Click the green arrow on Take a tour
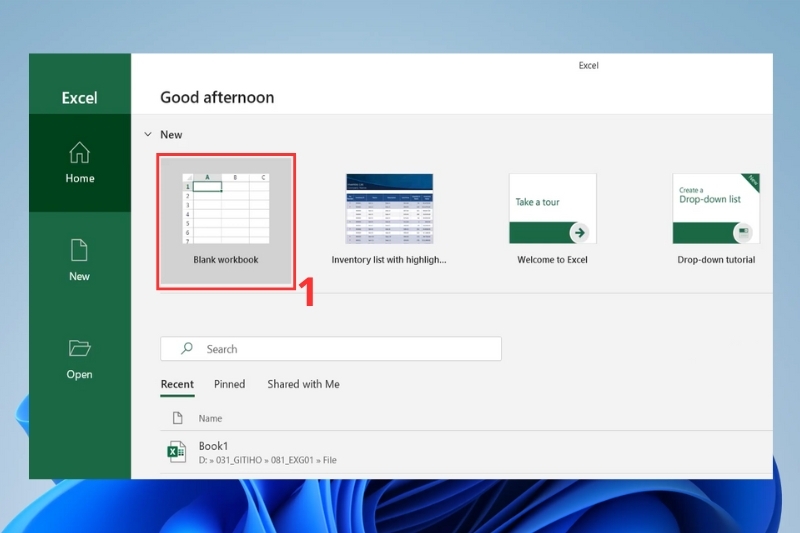800x533 pixels. pos(580,233)
